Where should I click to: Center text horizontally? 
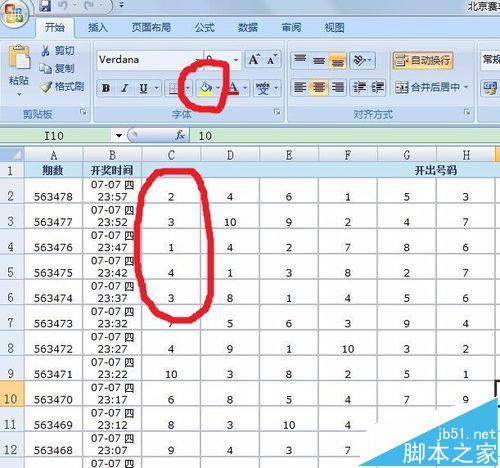319,87
